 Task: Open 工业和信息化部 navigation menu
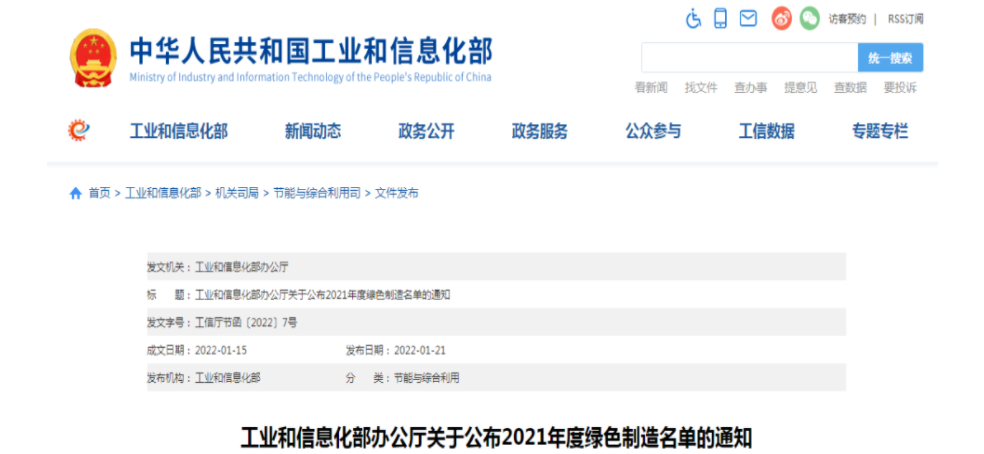tap(178, 131)
